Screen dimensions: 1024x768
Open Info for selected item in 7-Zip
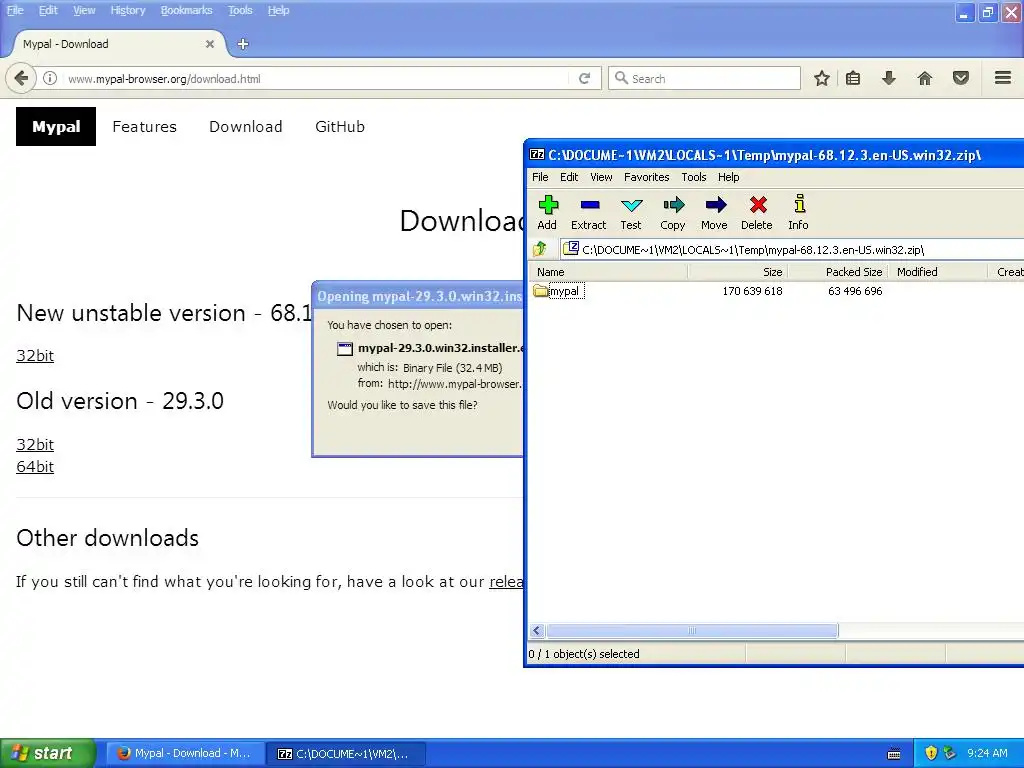coord(799,213)
